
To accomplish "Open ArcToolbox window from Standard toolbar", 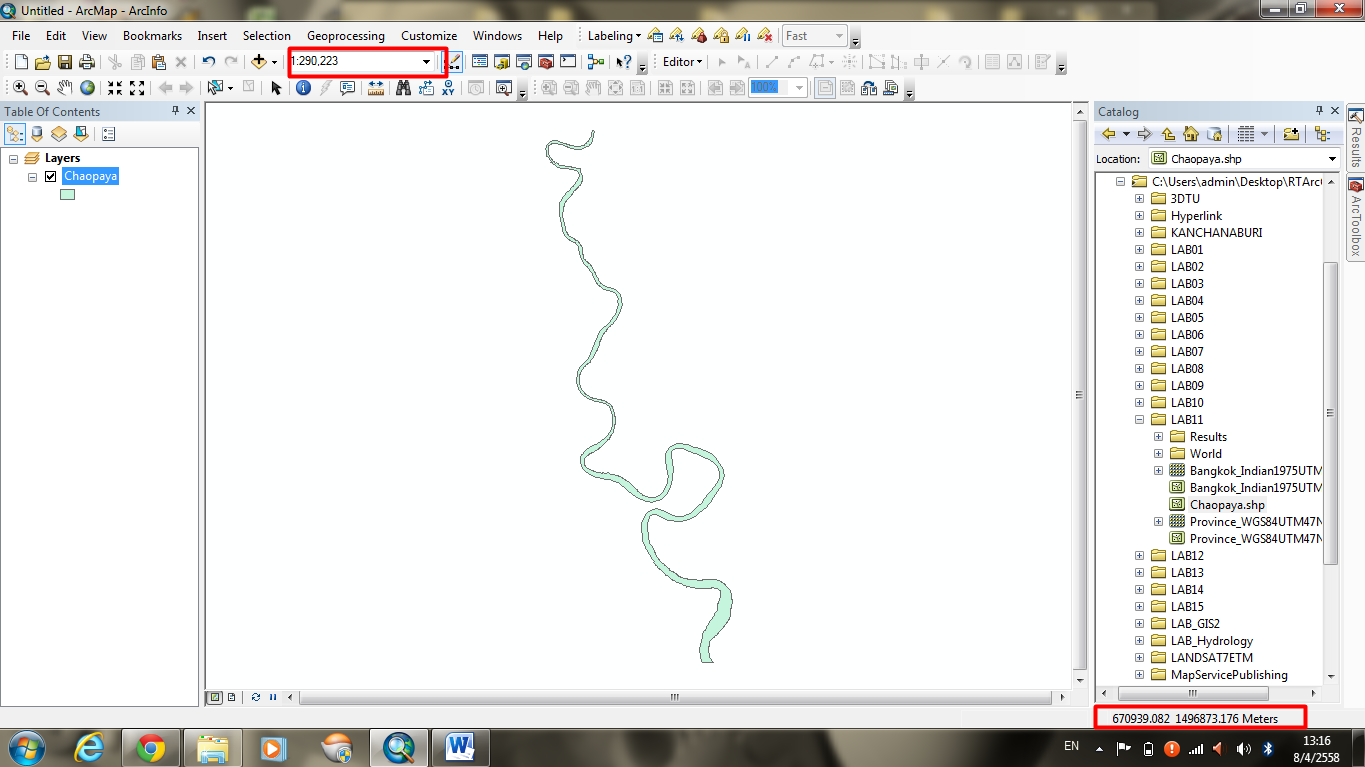I will pyautogui.click(x=545, y=62).
